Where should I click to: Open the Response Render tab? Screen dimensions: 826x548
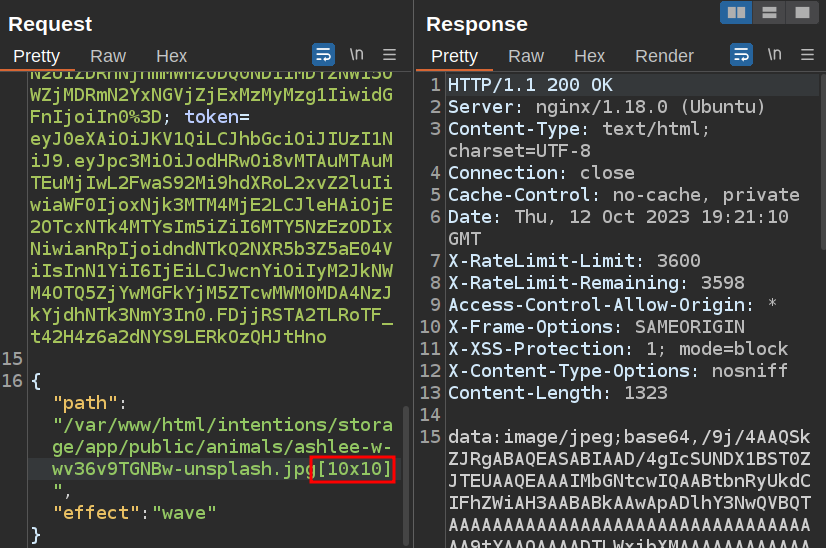click(x=664, y=56)
